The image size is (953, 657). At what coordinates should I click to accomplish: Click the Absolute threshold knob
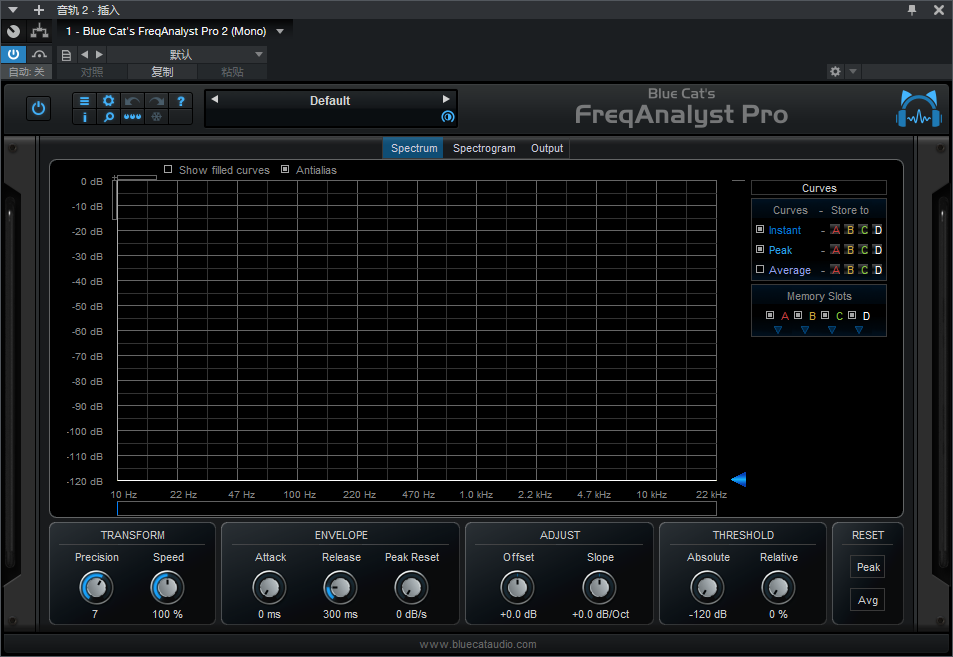point(707,587)
